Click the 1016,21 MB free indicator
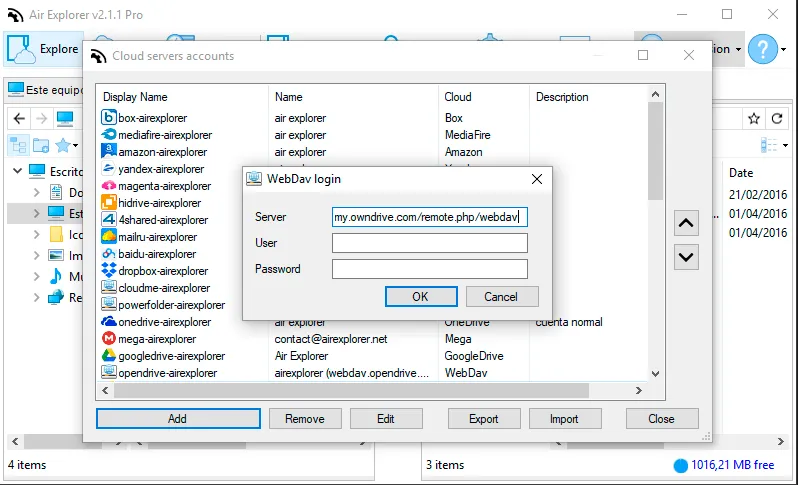 tap(724, 465)
